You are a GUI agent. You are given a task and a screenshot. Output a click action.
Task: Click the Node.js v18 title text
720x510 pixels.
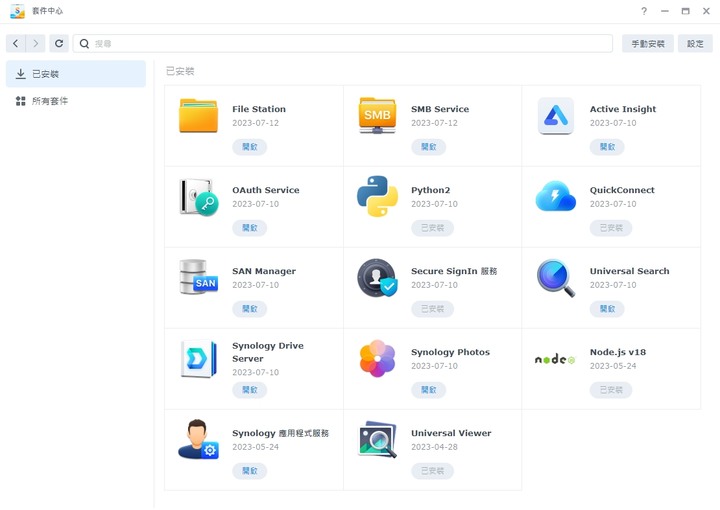pos(618,352)
